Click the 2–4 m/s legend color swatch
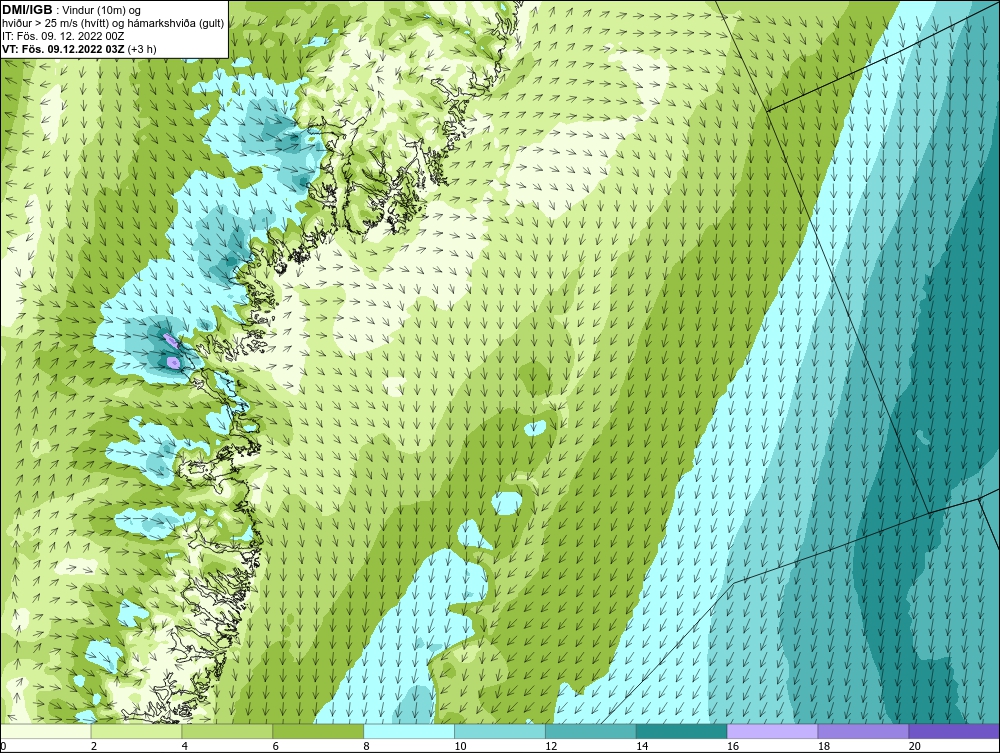 136,731
